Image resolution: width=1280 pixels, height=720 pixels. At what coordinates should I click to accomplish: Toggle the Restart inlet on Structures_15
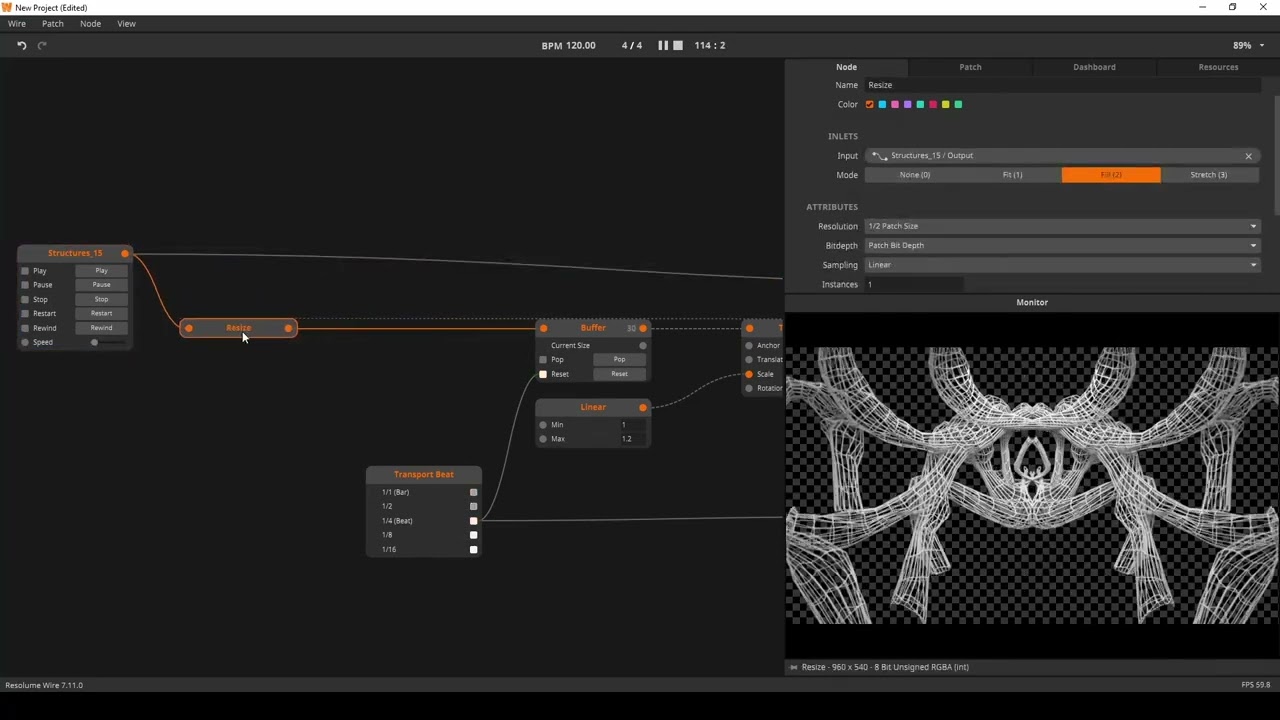pyautogui.click(x=25, y=314)
